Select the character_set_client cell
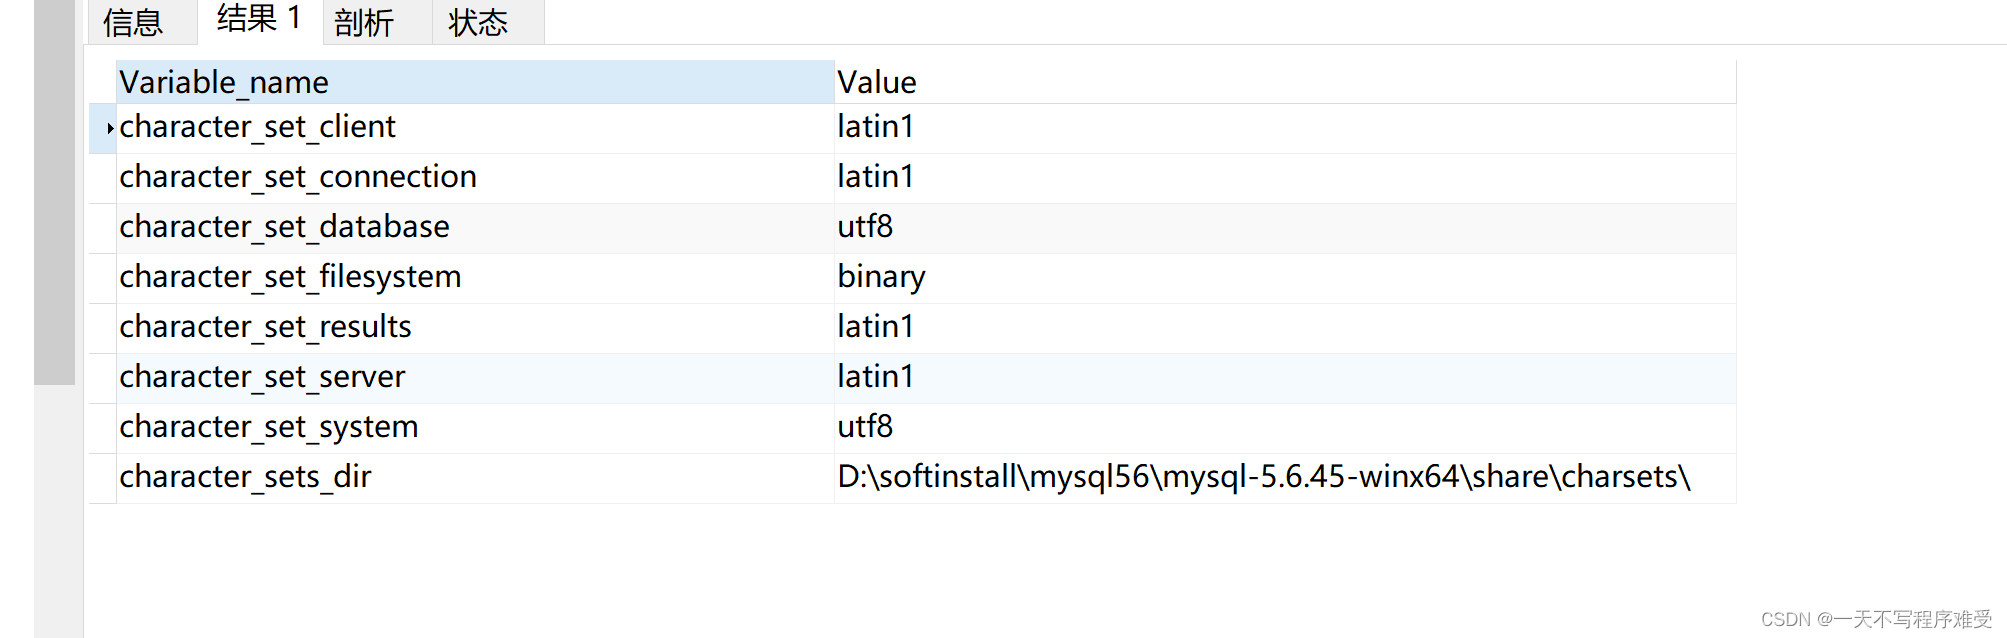Screen dimensions: 2007x638 [x=475, y=128]
